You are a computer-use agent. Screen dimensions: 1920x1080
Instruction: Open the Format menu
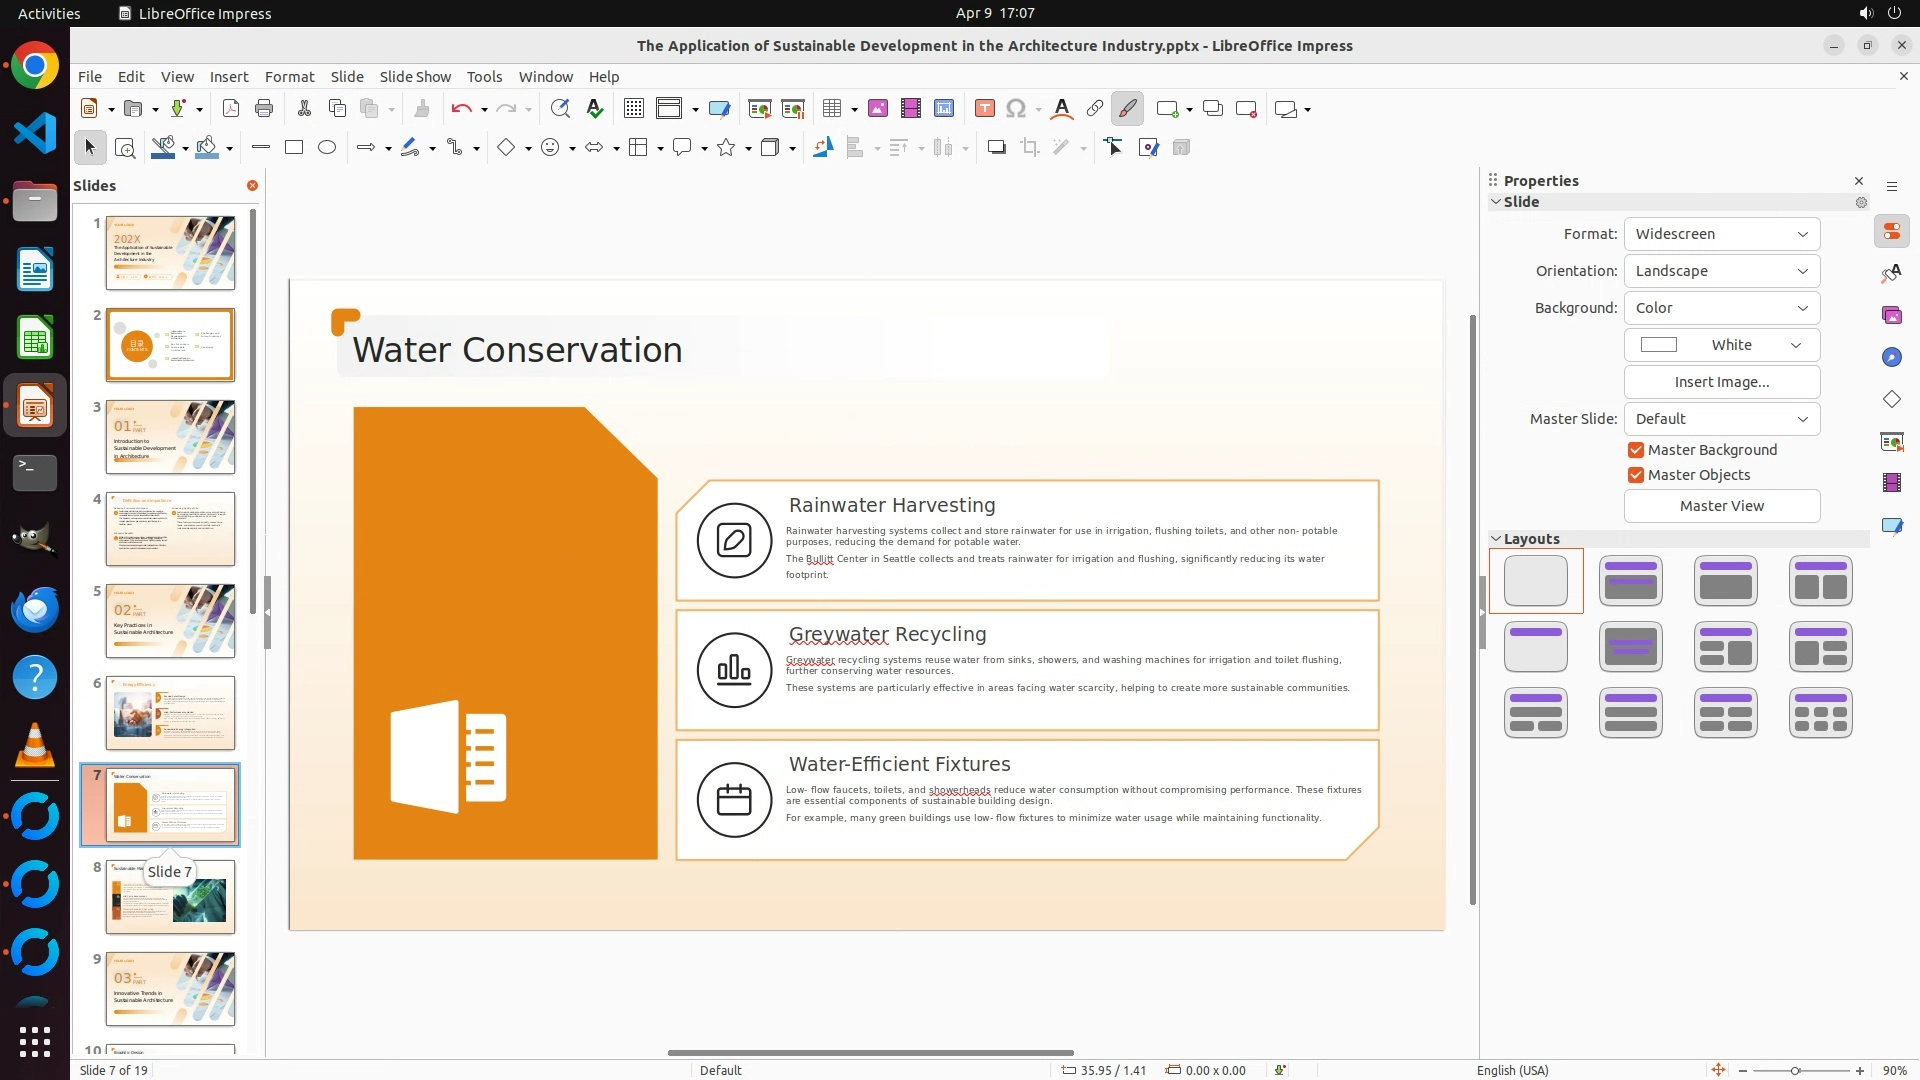point(289,77)
